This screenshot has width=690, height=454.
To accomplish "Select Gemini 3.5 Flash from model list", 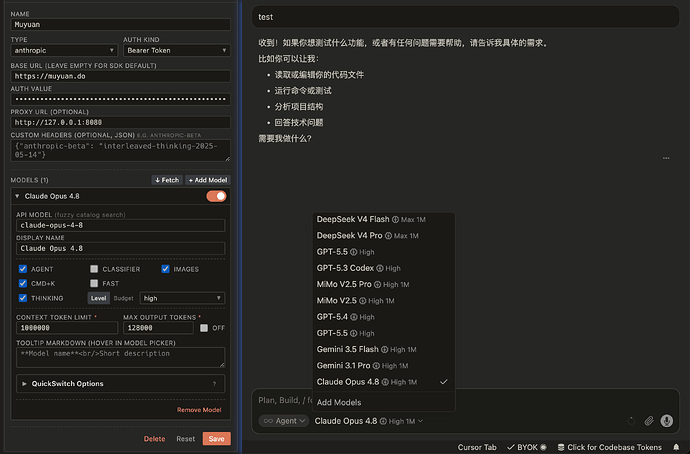I will 383,350.
